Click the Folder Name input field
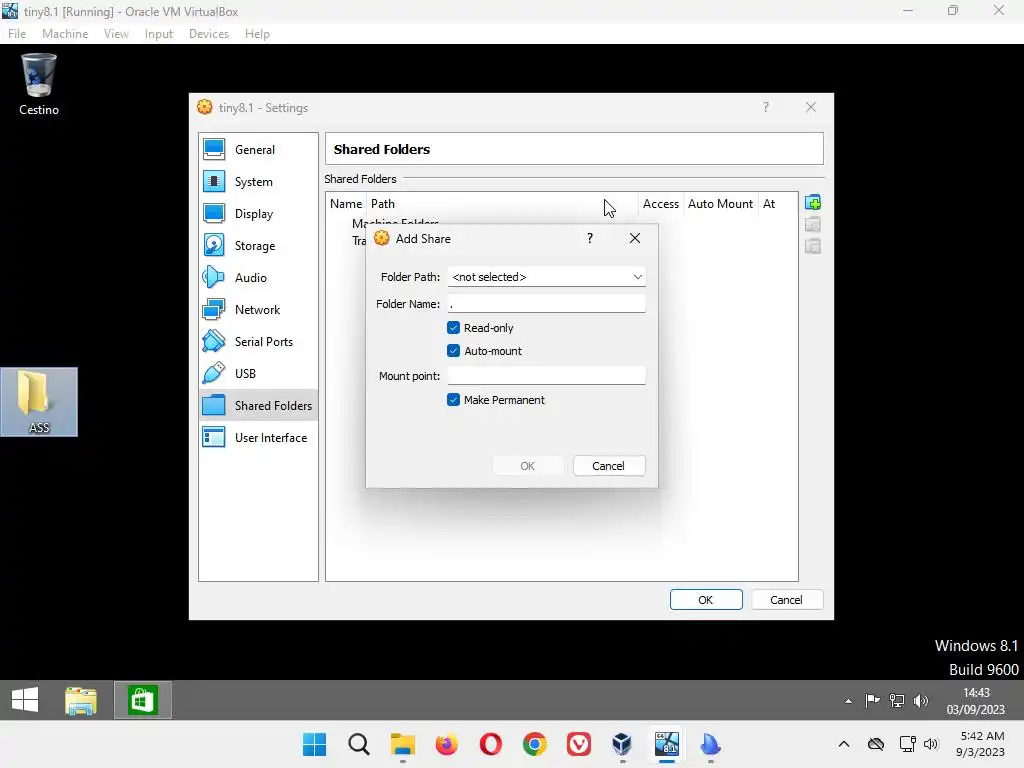This screenshot has height=768, width=1024. (x=547, y=304)
